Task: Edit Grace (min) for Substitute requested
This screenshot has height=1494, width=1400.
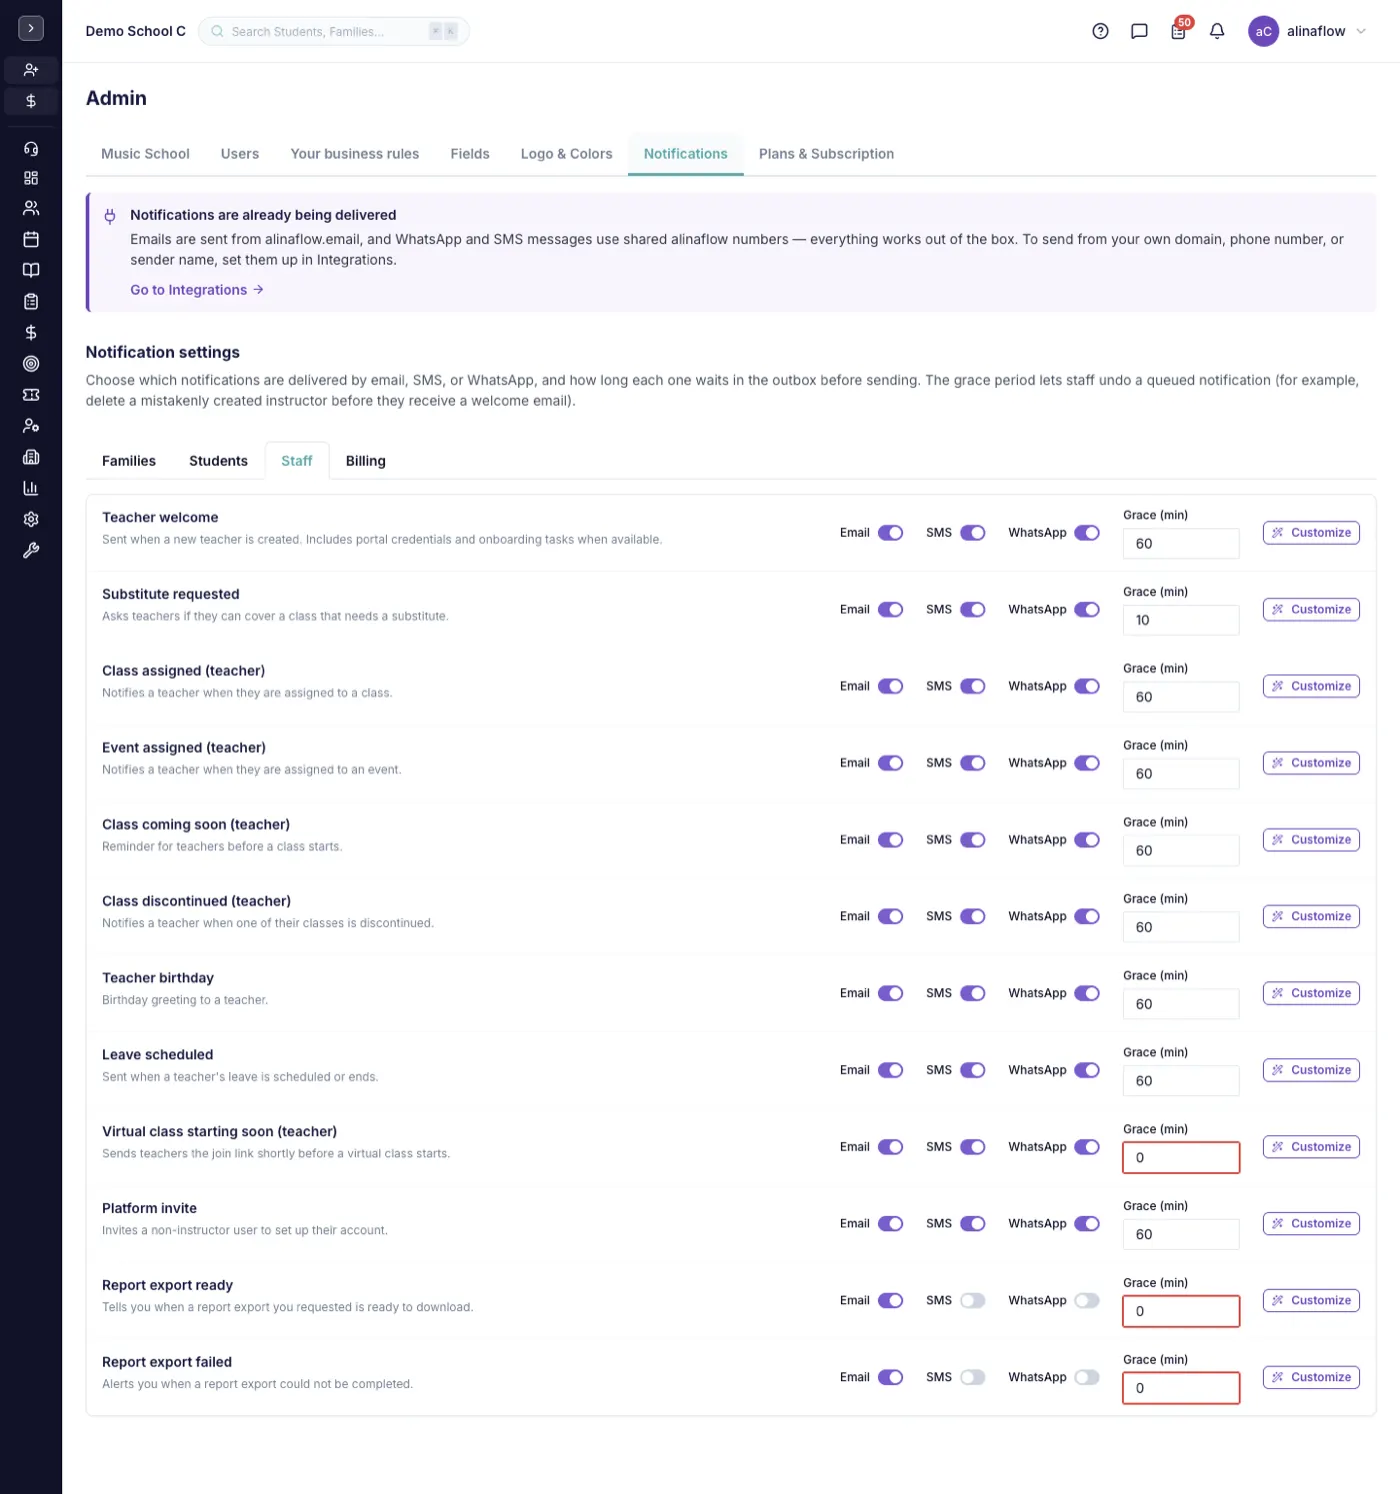Action: coord(1181,620)
